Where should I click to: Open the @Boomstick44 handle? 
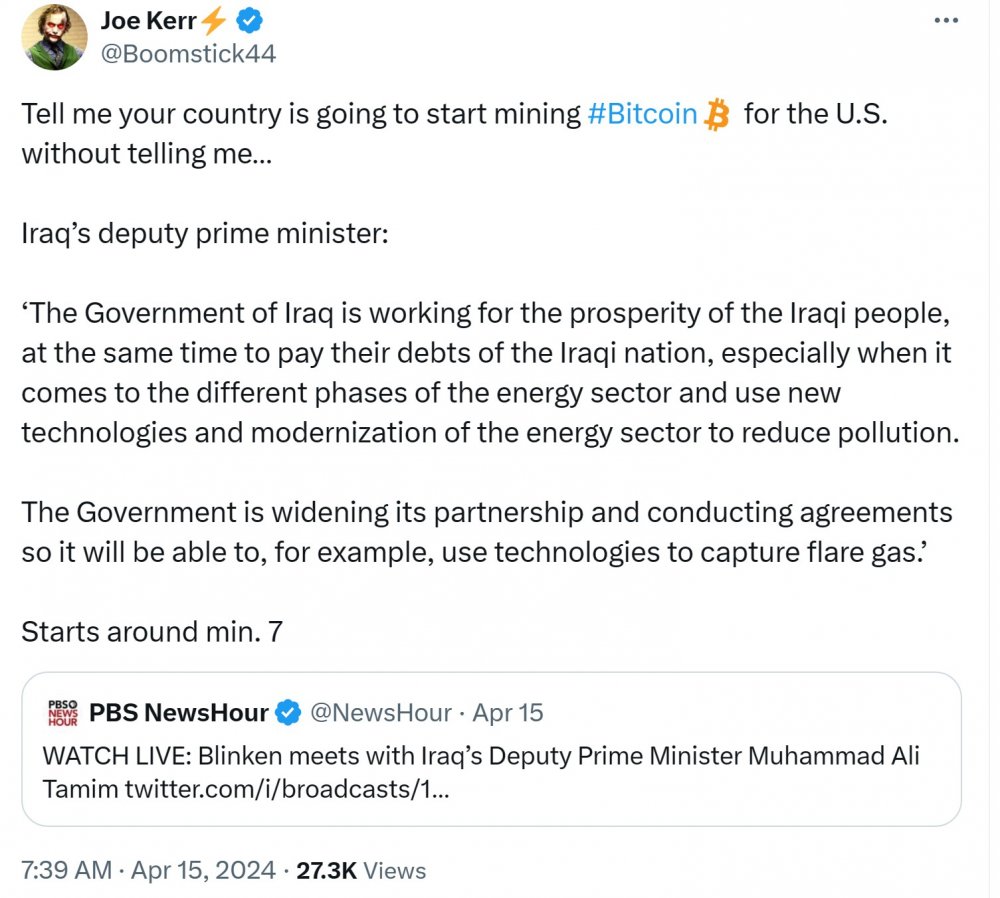pos(187,53)
